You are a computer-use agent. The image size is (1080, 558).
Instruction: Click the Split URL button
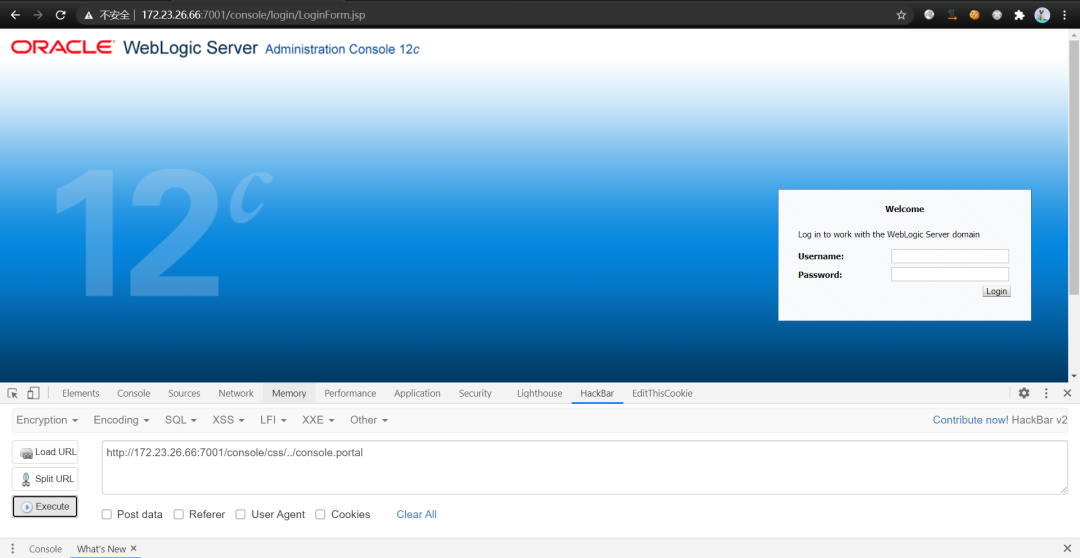(45, 479)
